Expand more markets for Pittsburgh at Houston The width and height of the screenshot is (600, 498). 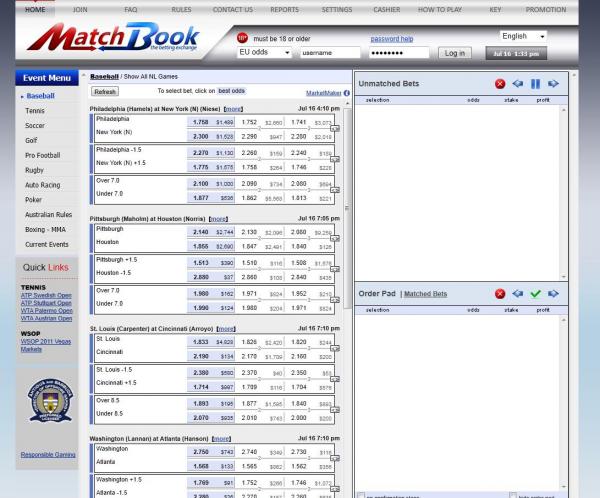[218, 219]
